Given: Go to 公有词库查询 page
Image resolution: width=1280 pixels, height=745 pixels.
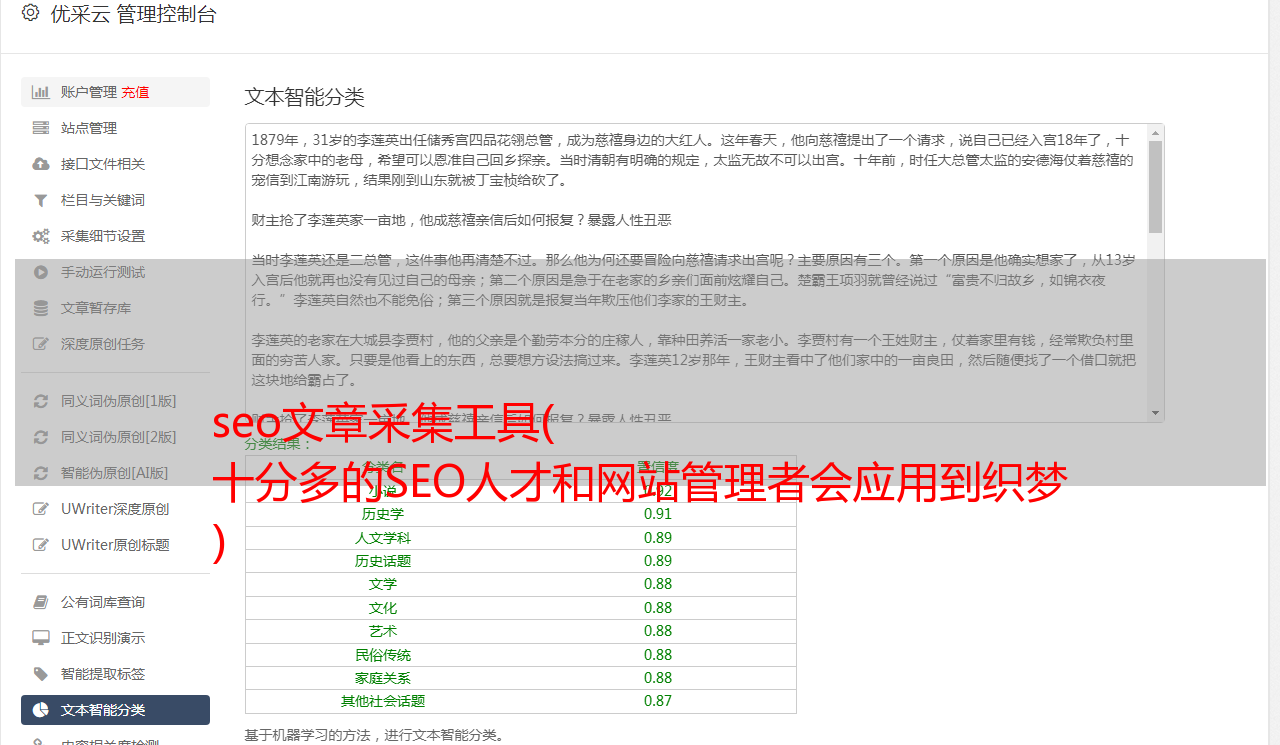Looking at the screenshot, I should click(115, 602).
